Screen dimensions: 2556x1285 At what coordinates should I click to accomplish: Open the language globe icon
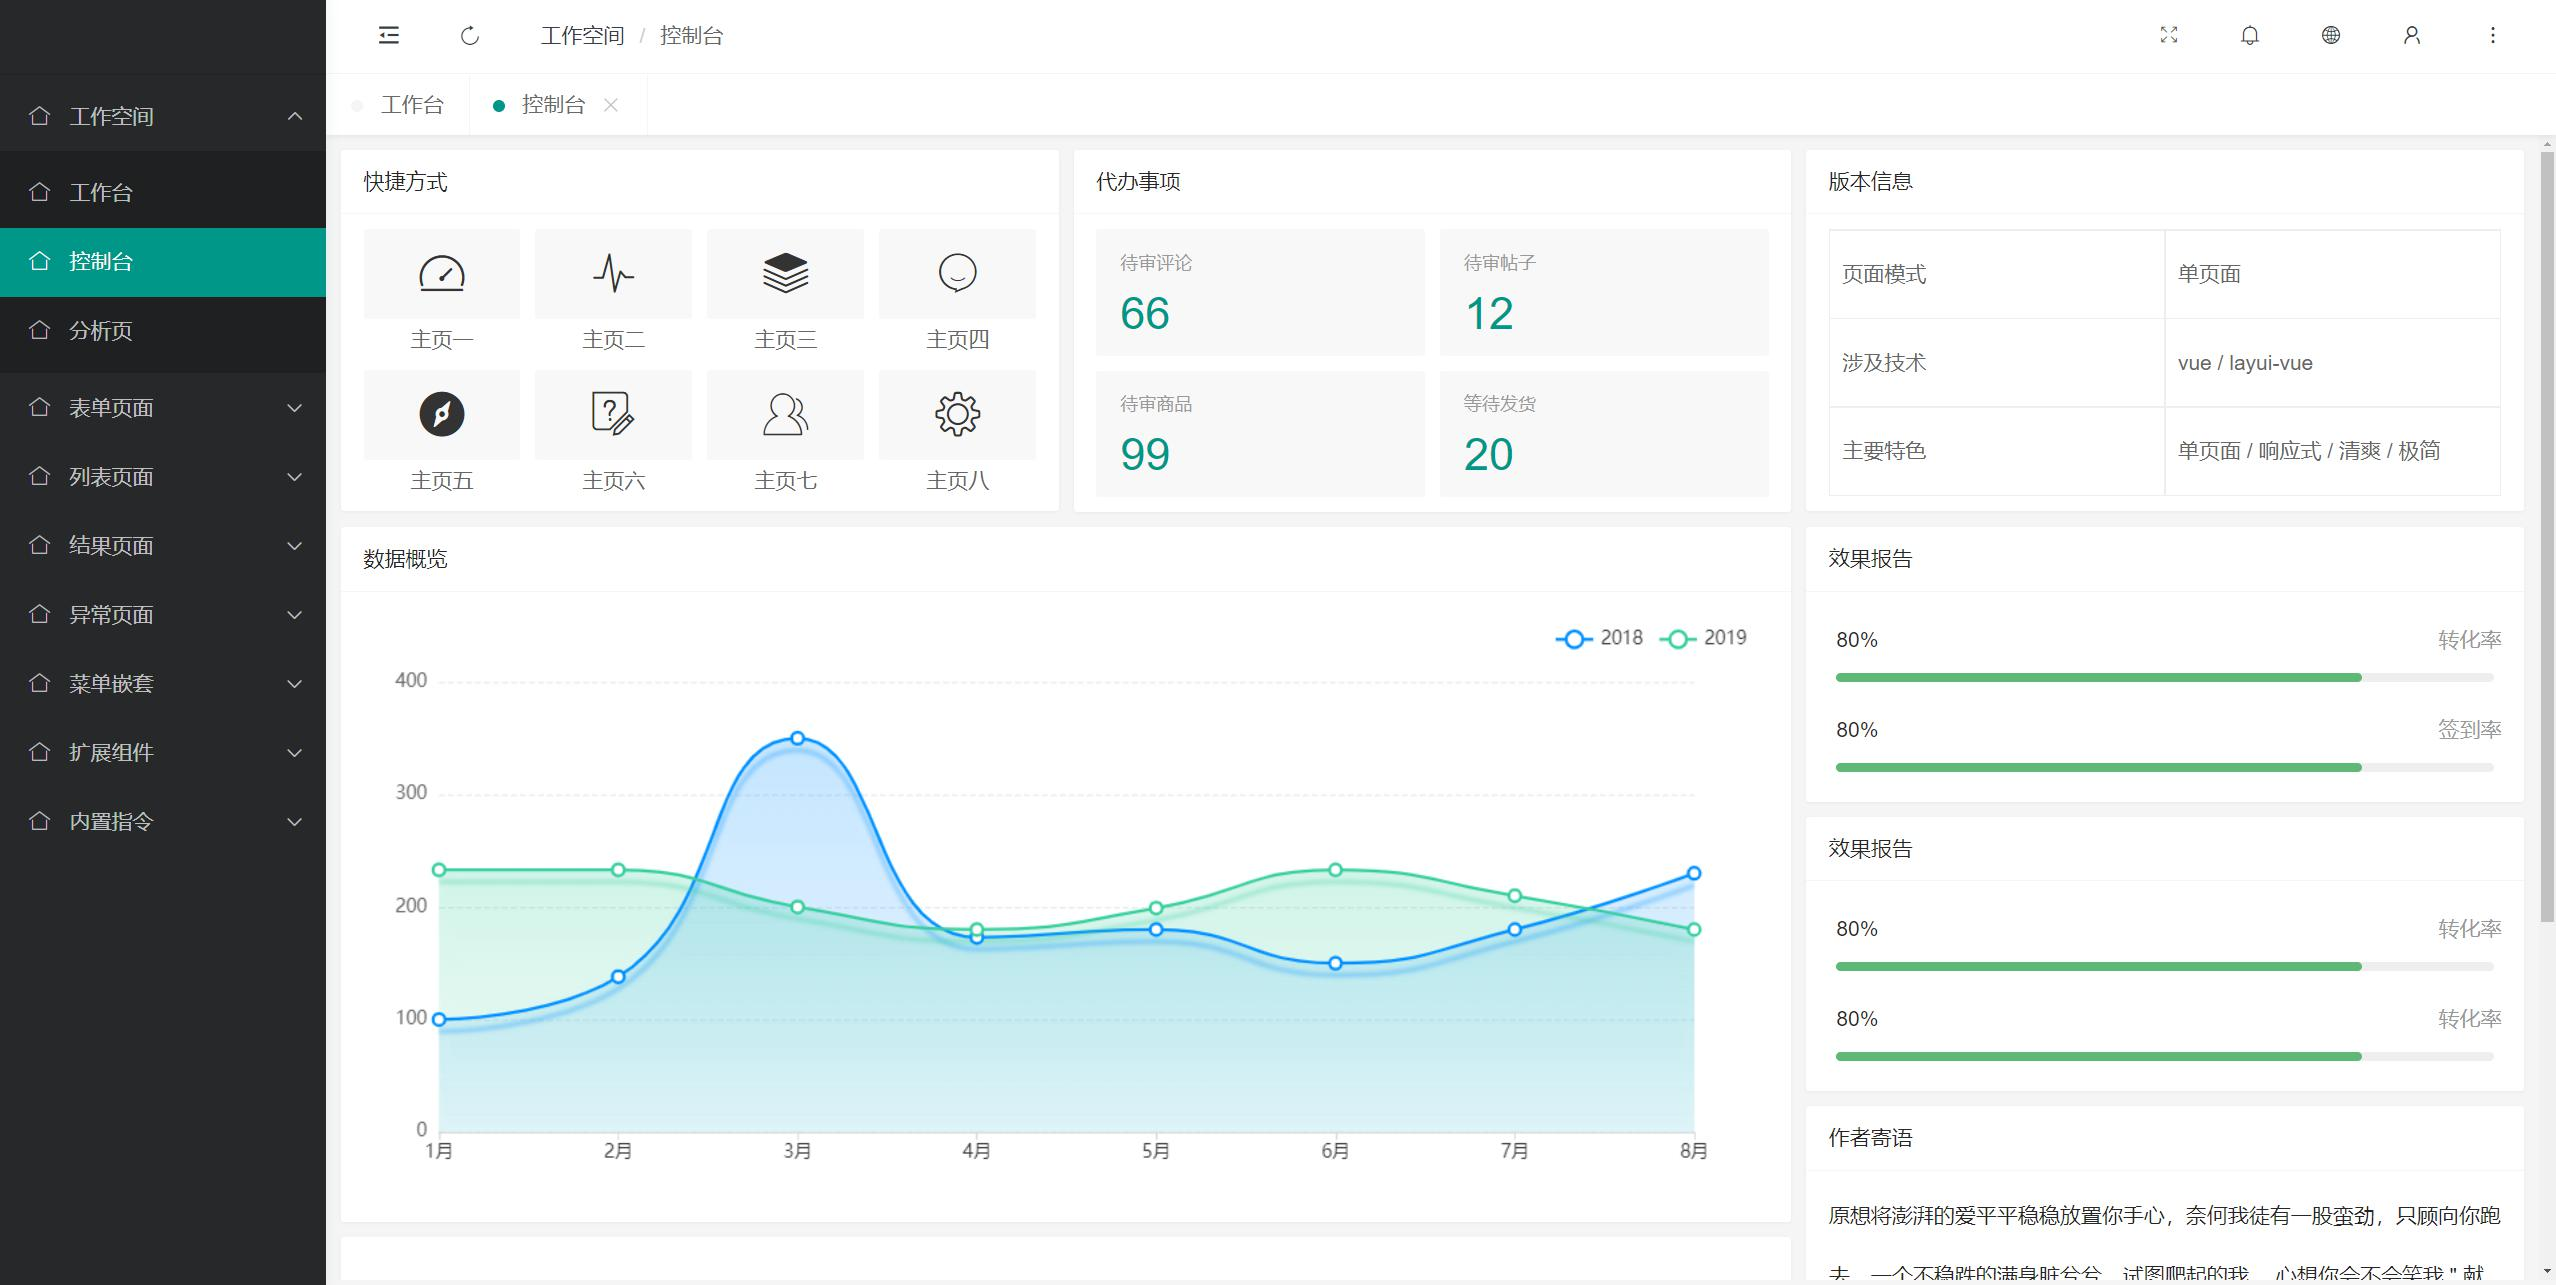[2330, 35]
